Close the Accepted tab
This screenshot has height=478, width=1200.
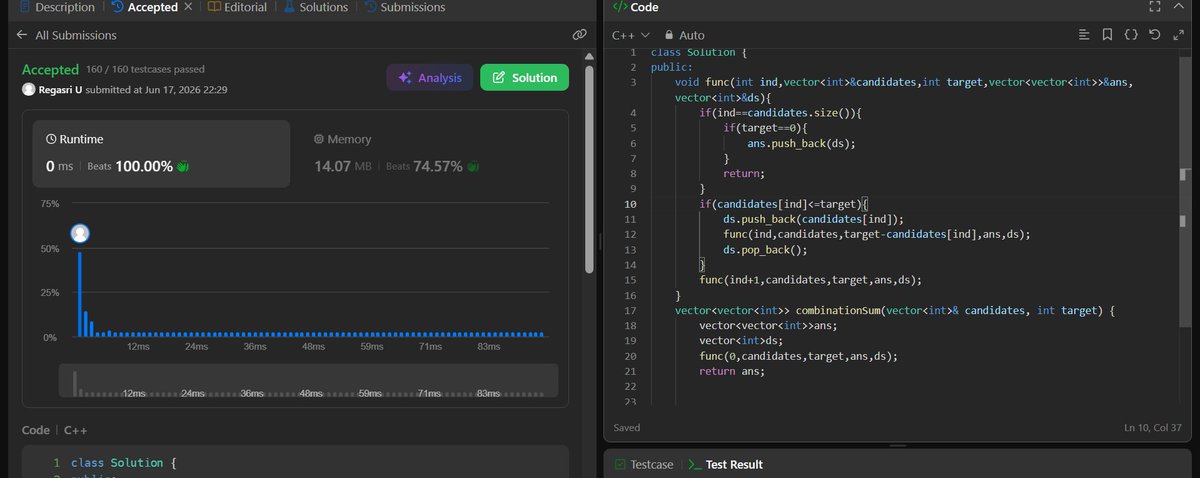188,7
